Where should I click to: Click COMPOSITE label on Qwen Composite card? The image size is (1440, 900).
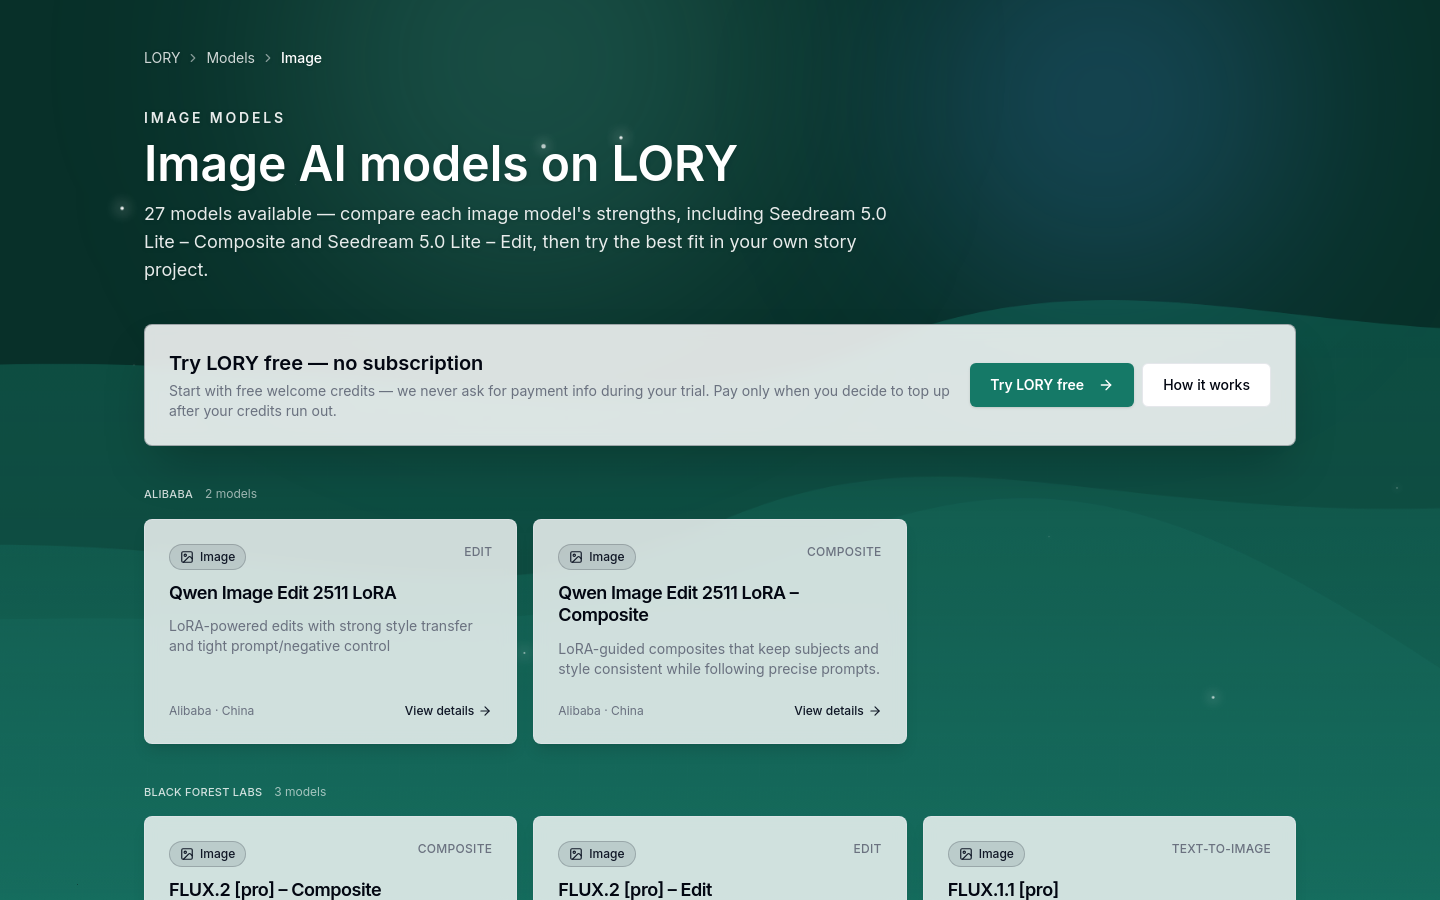pyautogui.click(x=844, y=552)
